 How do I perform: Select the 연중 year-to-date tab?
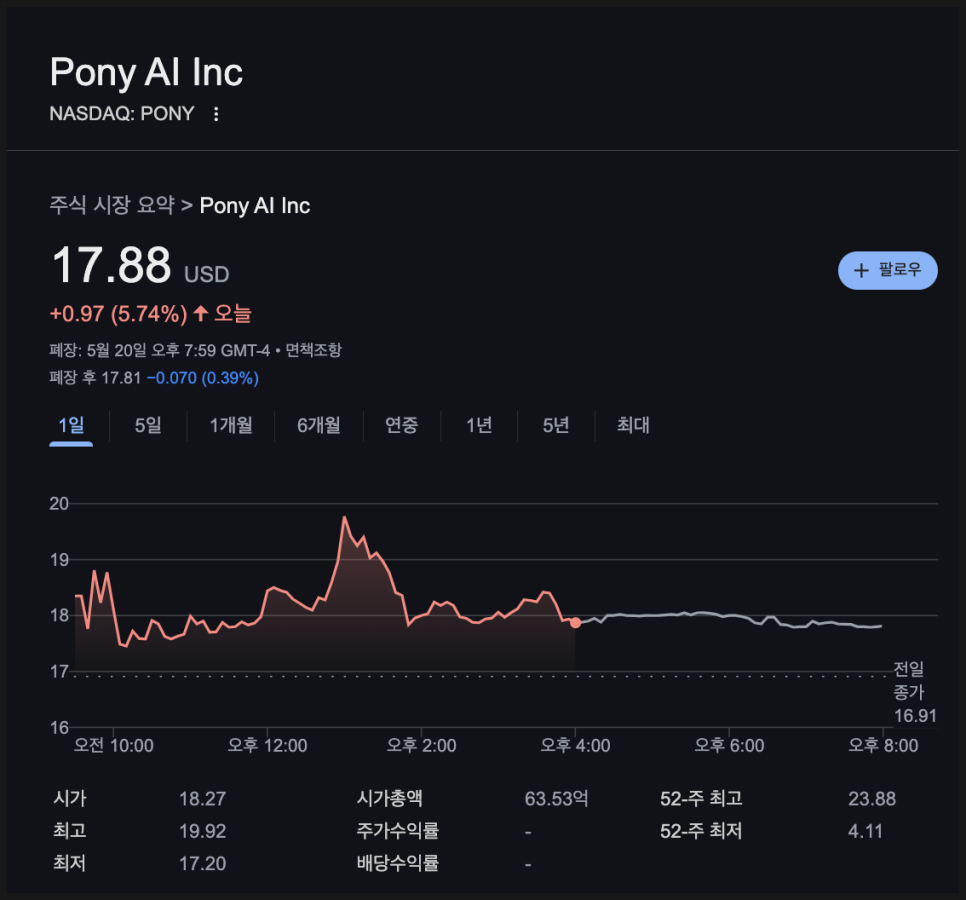(402, 425)
